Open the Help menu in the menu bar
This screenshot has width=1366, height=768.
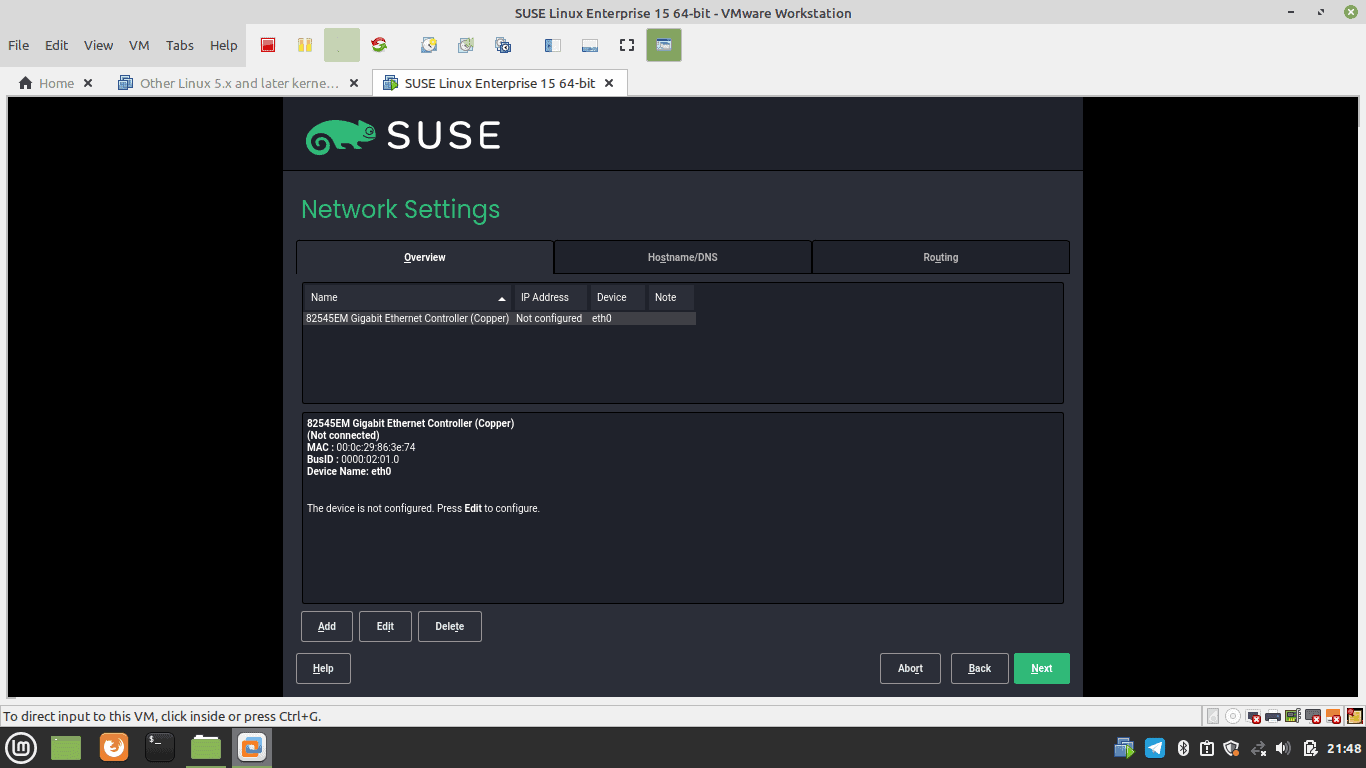(x=224, y=45)
